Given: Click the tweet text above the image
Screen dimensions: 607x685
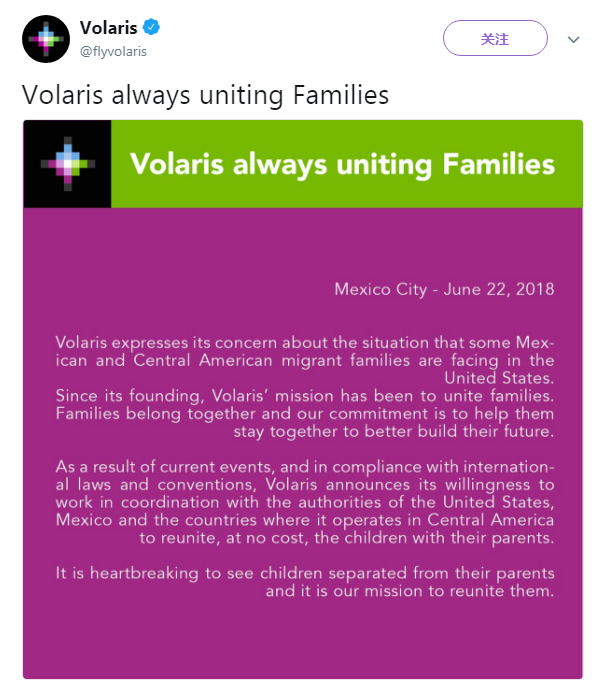Looking at the screenshot, I should point(205,96).
